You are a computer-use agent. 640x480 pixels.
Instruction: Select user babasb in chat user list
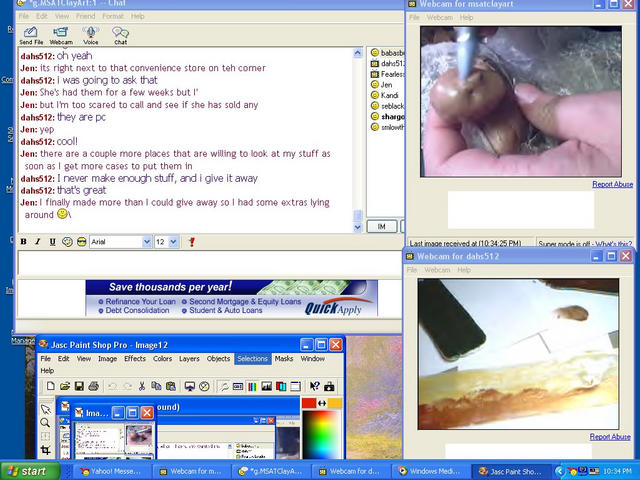click(387, 53)
